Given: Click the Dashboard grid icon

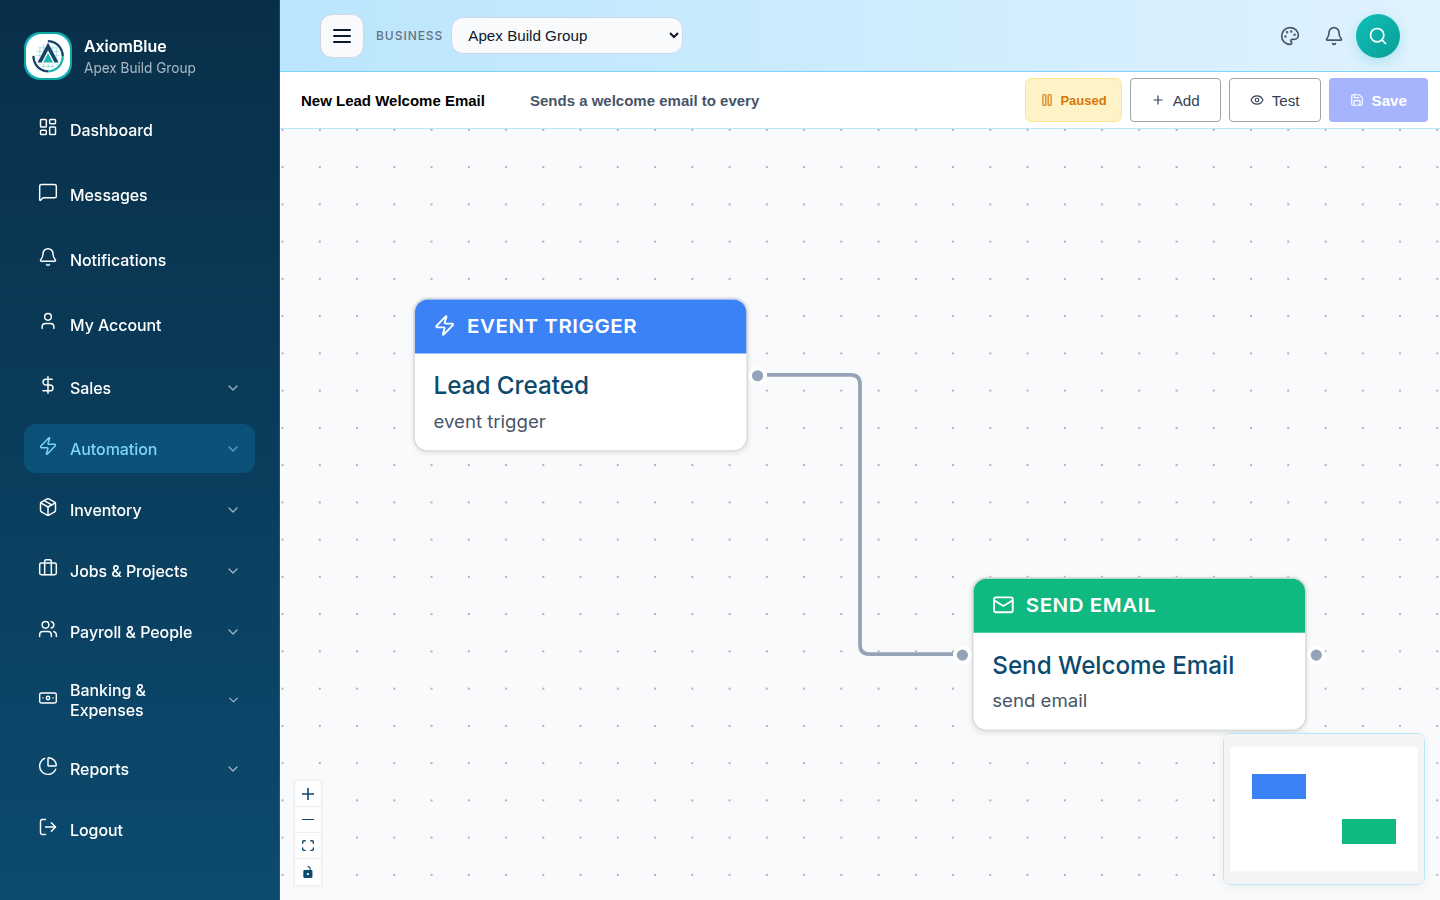Looking at the screenshot, I should [x=48, y=127].
